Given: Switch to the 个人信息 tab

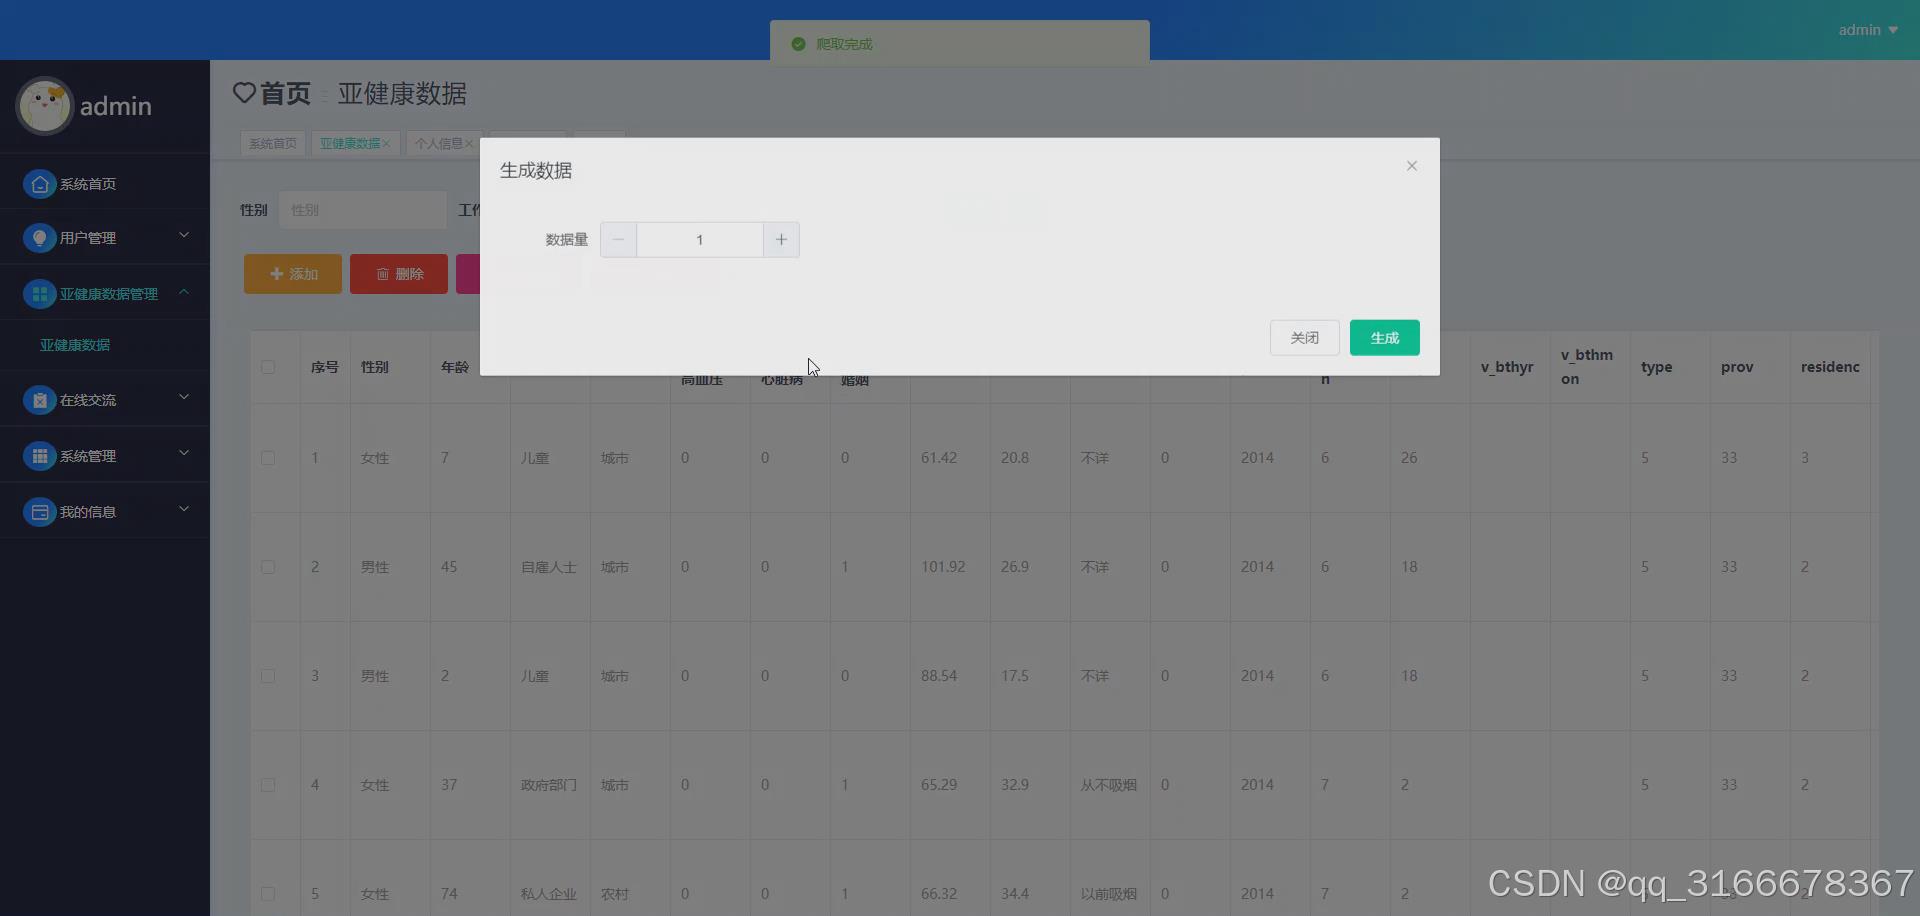Looking at the screenshot, I should click(440, 143).
